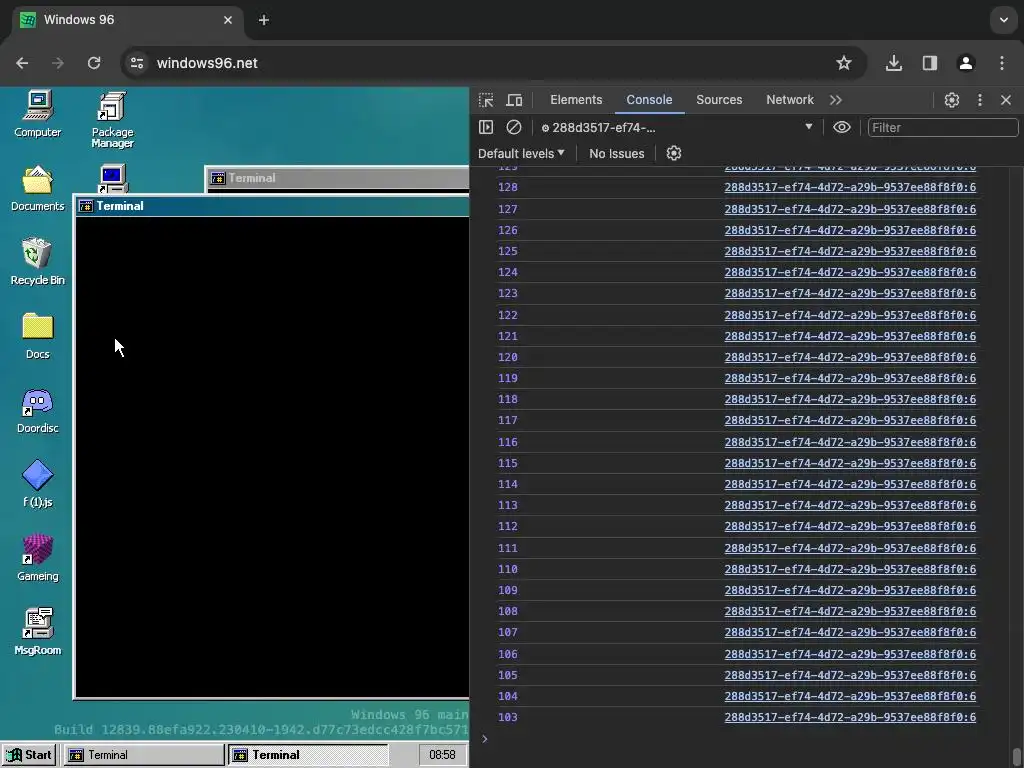Open the Docs folder icon
The width and height of the screenshot is (1024, 768).
(37, 336)
